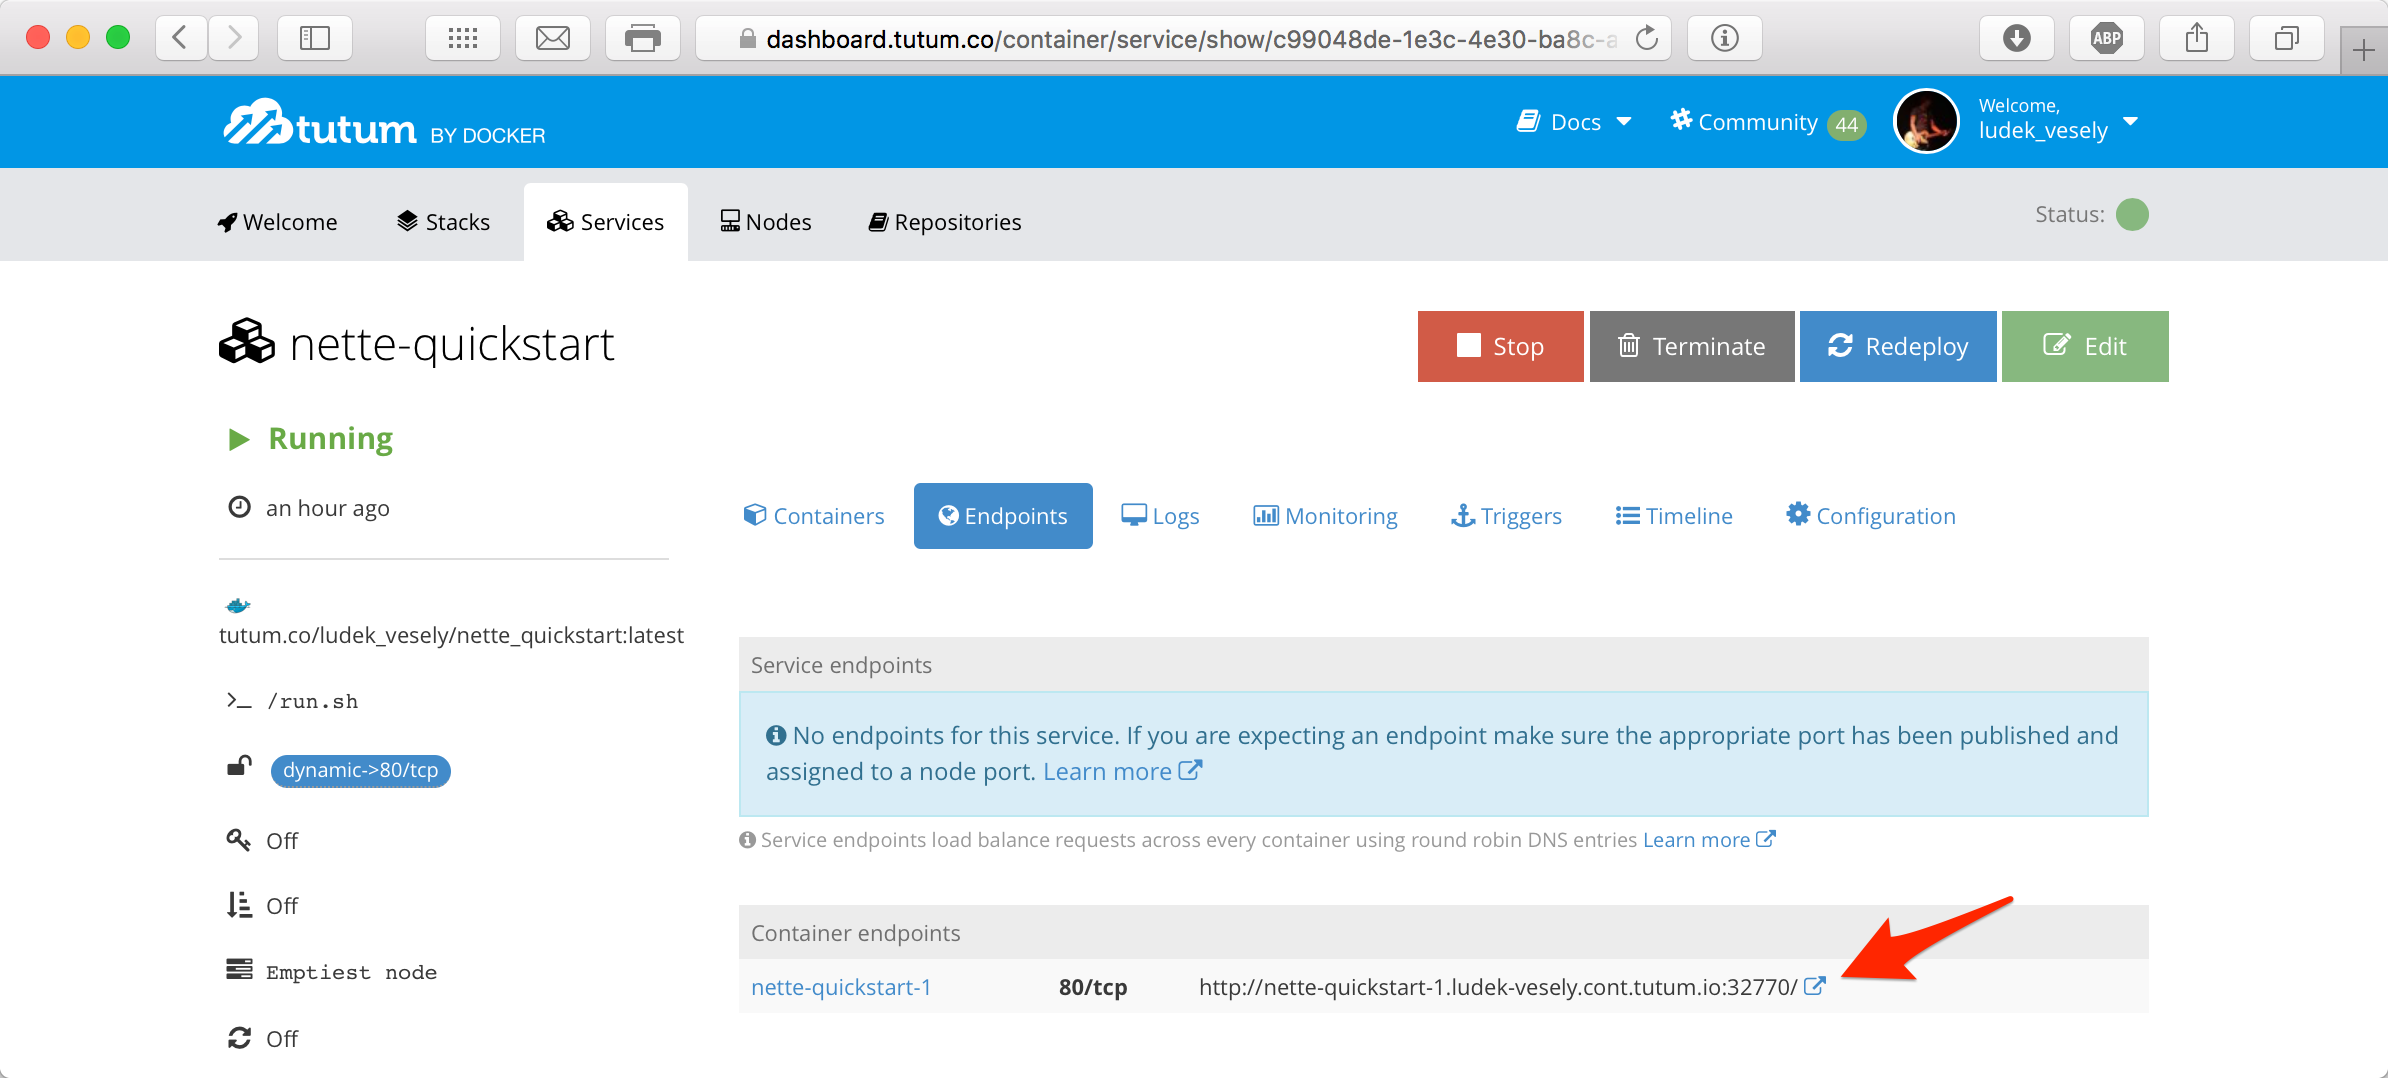This screenshot has width=2388, height=1078.
Task: Open the Downloads arrow icon
Action: click(2017, 38)
